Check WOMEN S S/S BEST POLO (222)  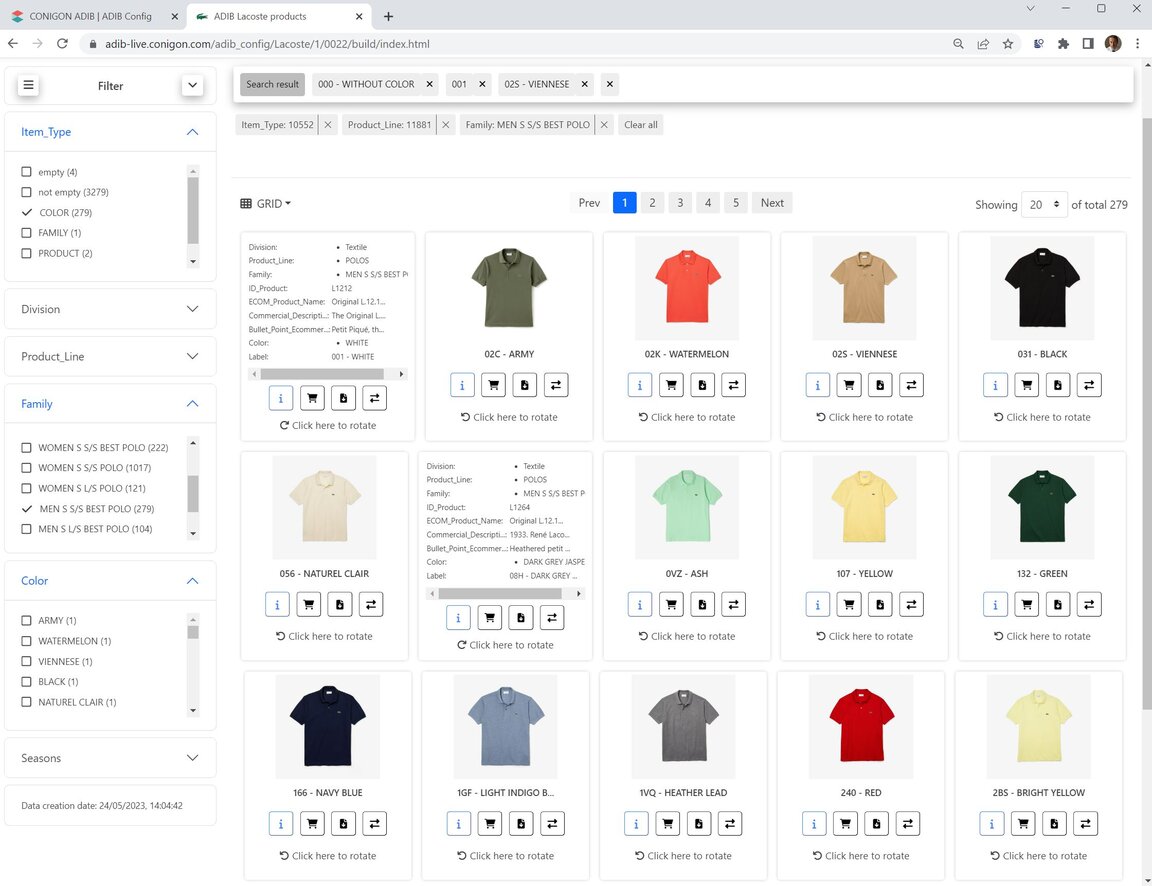[26, 447]
